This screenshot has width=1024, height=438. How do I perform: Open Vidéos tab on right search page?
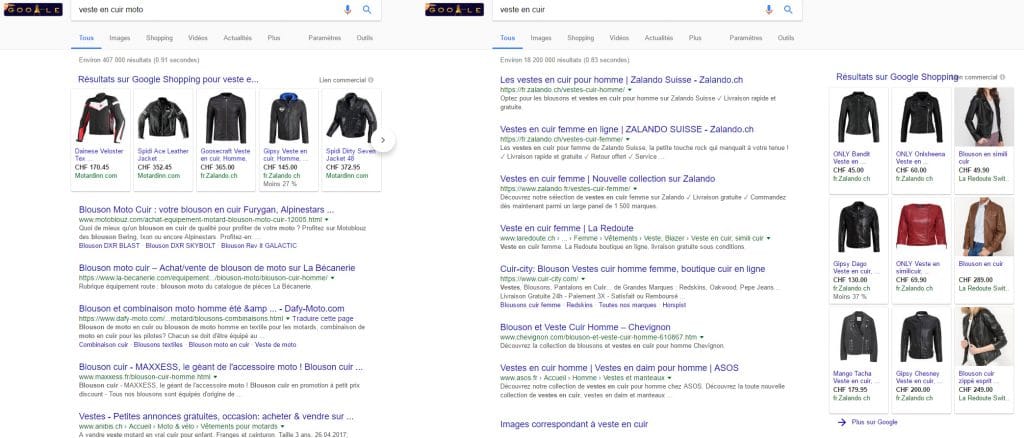[619, 38]
